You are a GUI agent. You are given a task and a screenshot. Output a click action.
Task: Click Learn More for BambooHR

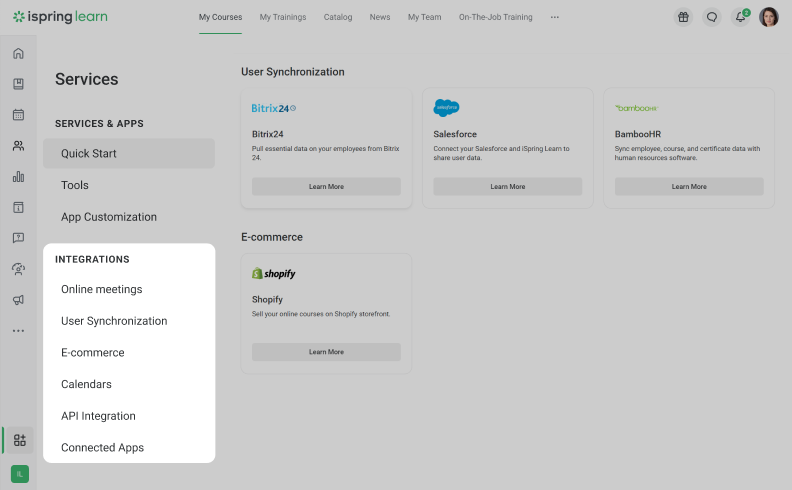click(x=689, y=186)
